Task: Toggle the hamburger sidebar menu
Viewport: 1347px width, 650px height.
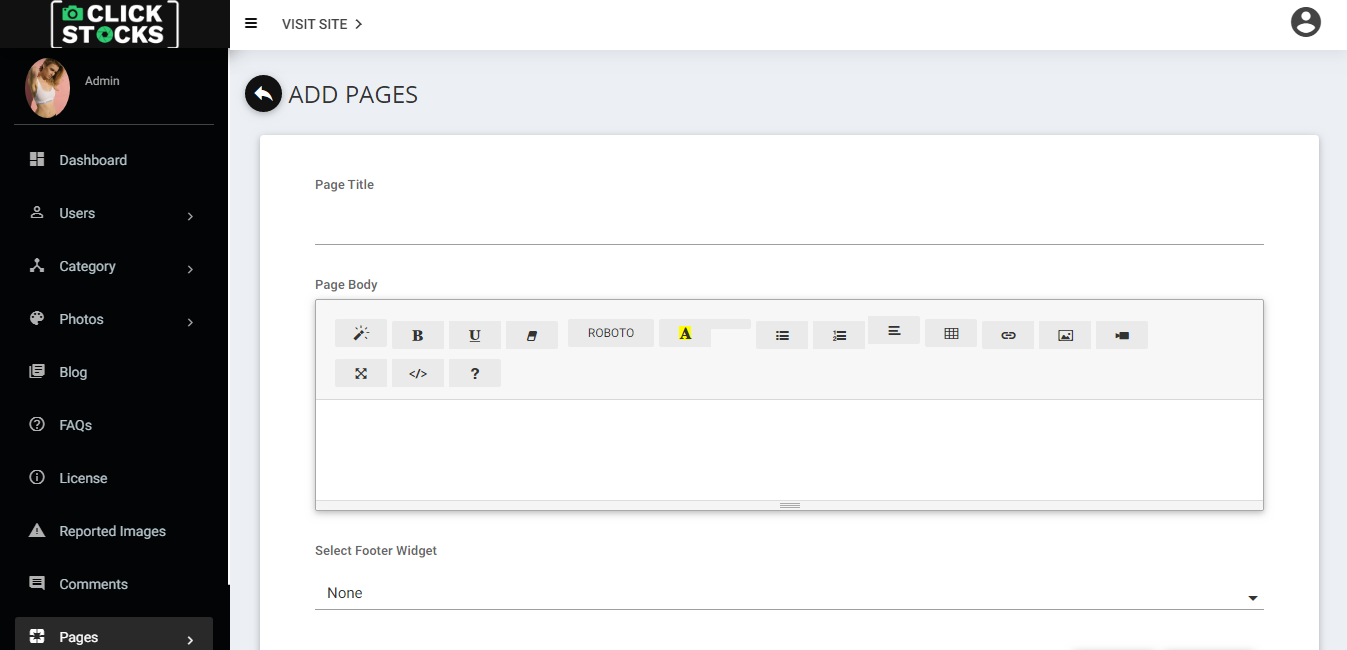Action: coord(251,24)
